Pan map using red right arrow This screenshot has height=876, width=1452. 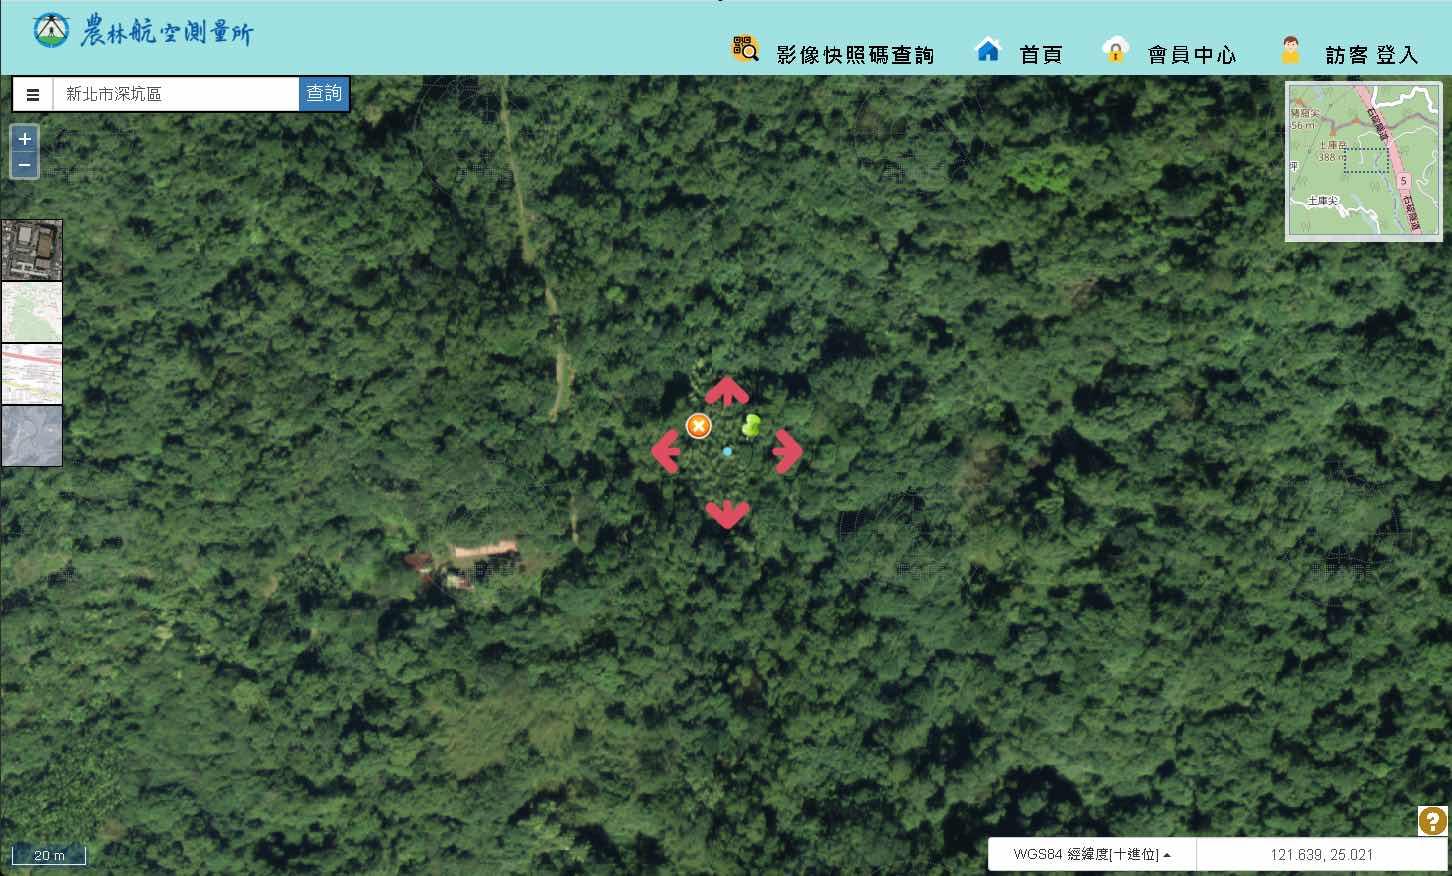coord(787,451)
